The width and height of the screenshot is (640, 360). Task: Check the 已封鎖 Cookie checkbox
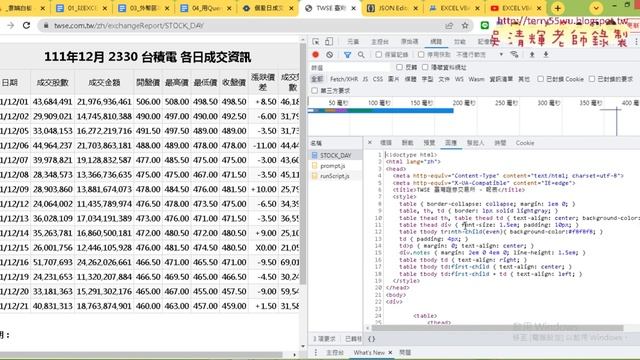click(540, 79)
